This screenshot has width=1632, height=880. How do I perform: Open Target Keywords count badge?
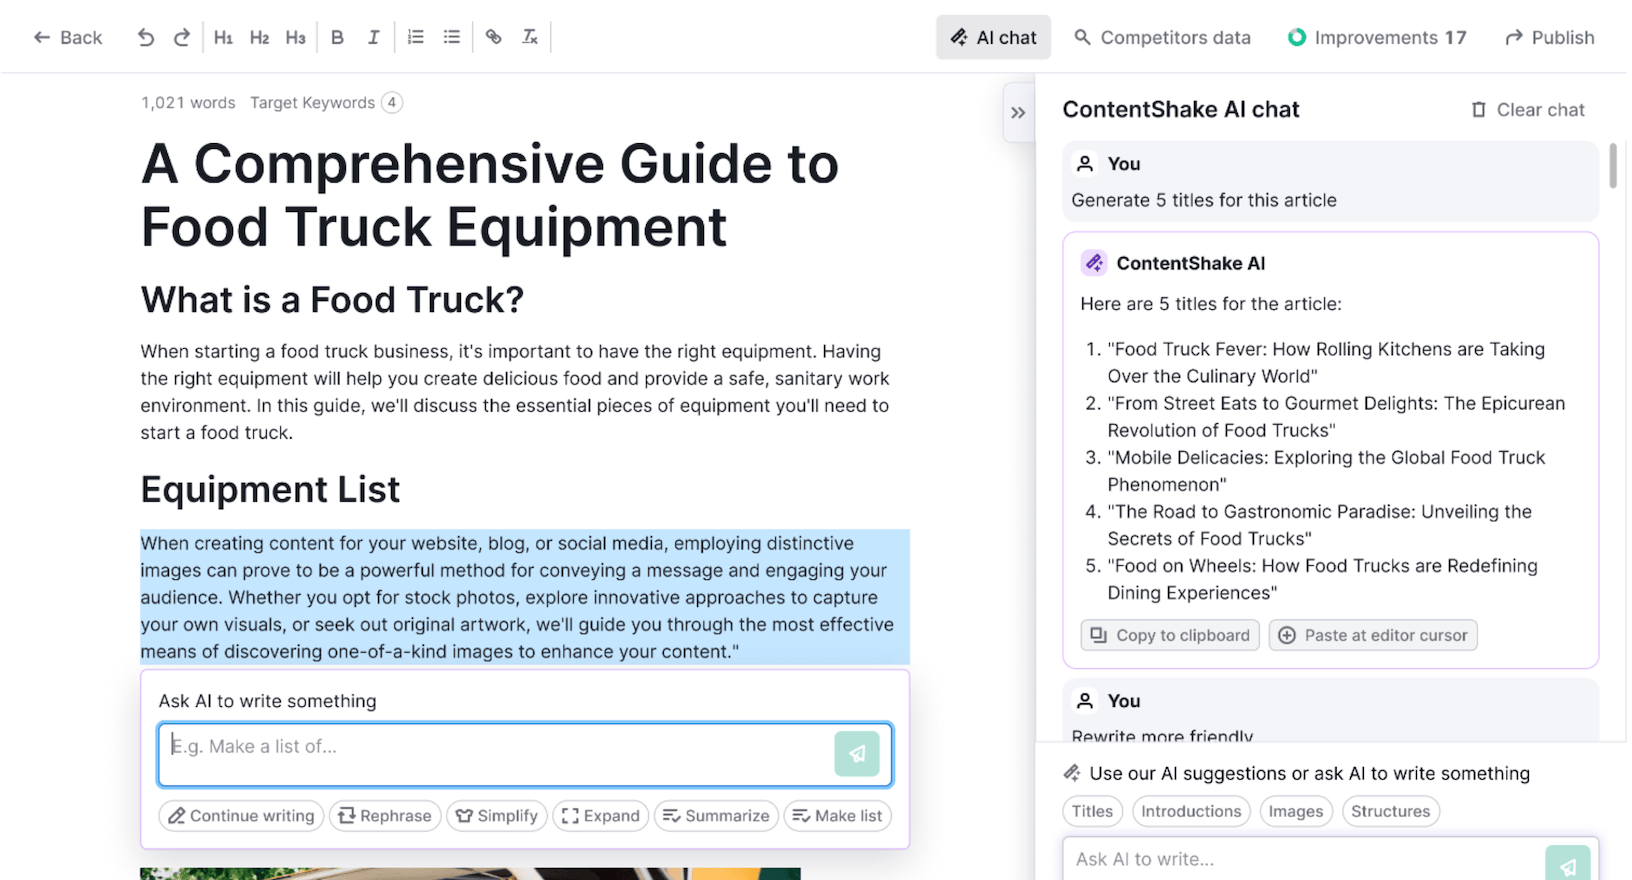[392, 103]
